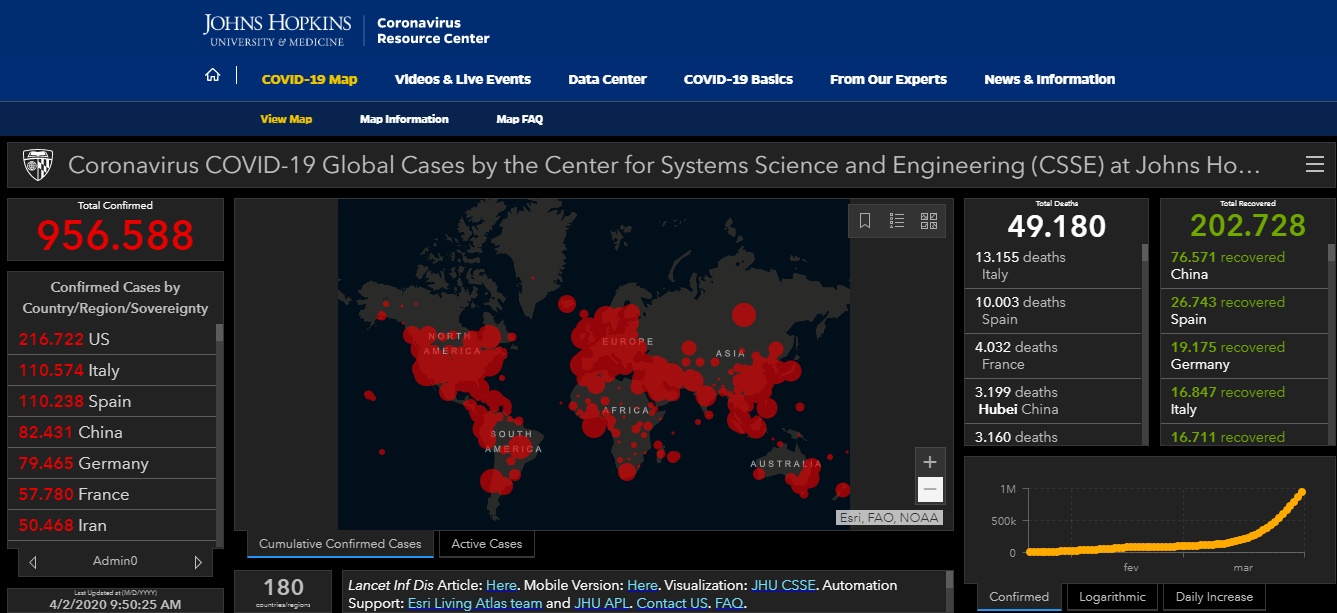The image size is (1337, 613).
Task: Show the Daily Increase chart tab
Action: 1213,597
